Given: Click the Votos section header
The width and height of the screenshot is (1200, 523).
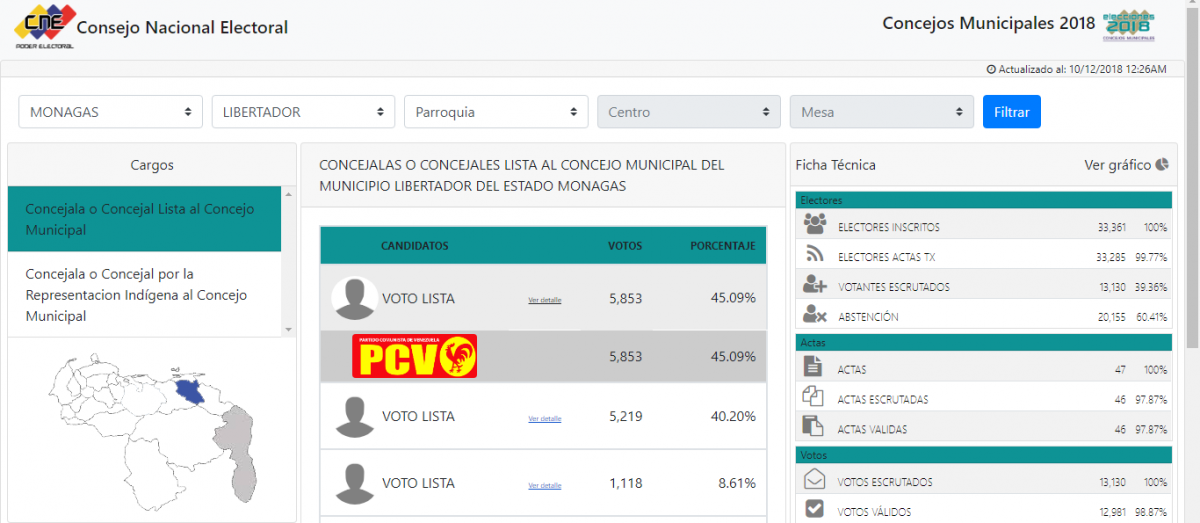Looking at the screenshot, I should coord(983,454).
